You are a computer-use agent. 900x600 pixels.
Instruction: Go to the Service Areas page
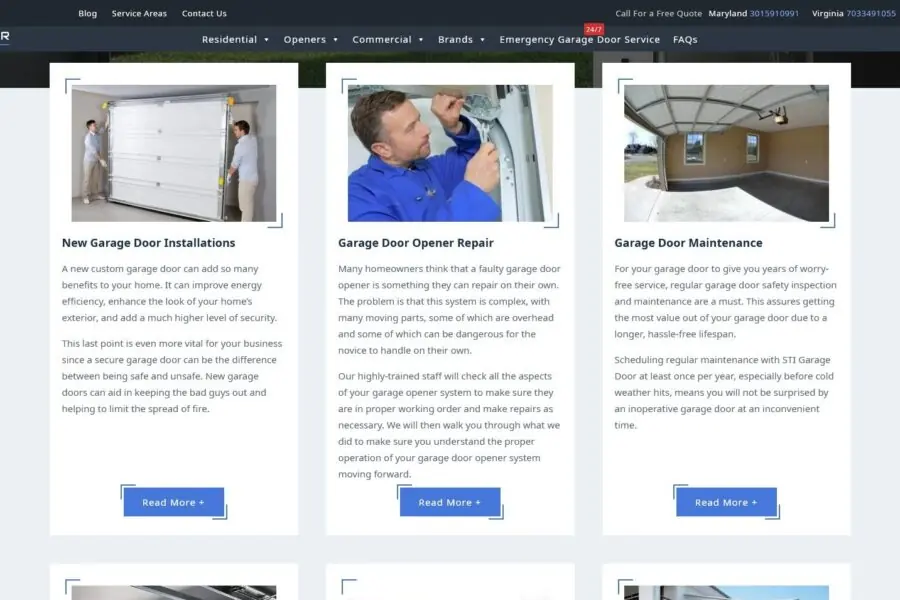[139, 14]
